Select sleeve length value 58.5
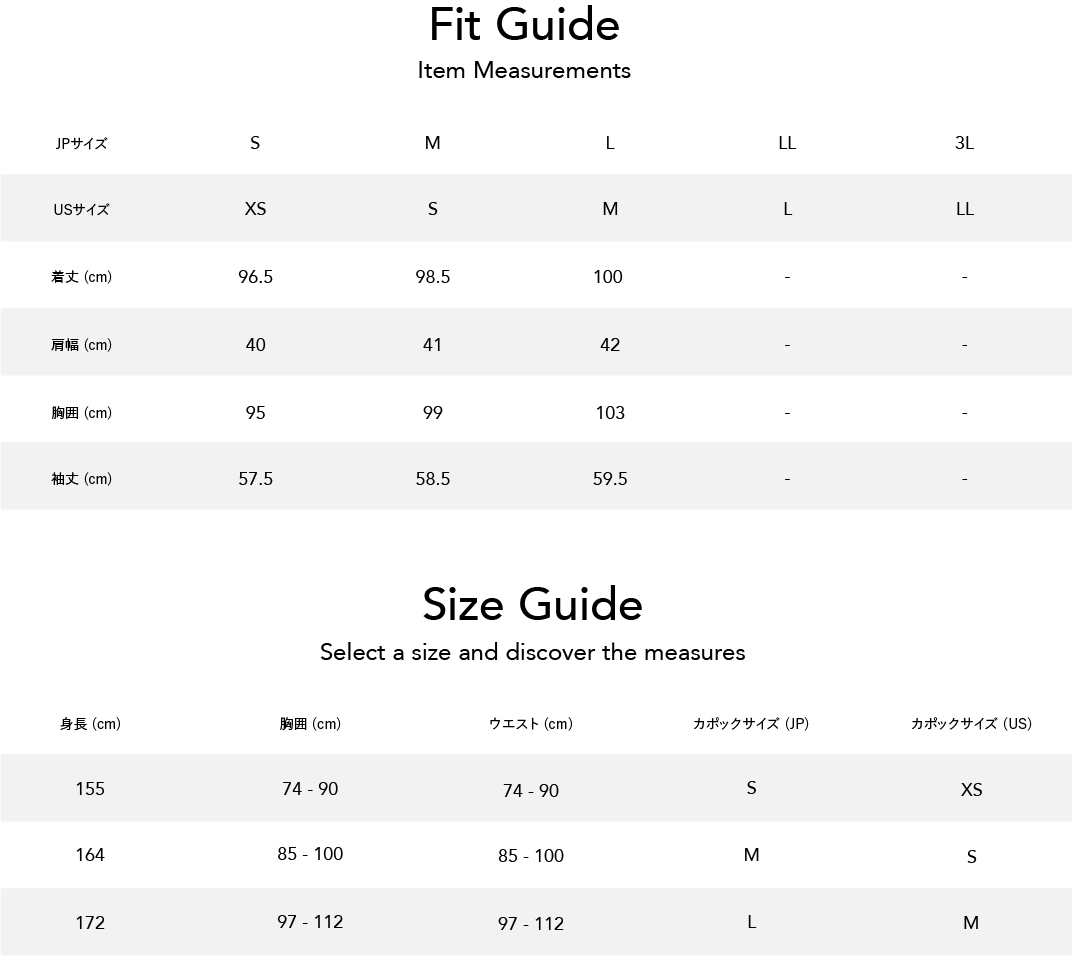The image size is (1072, 956). pos(433,479)
